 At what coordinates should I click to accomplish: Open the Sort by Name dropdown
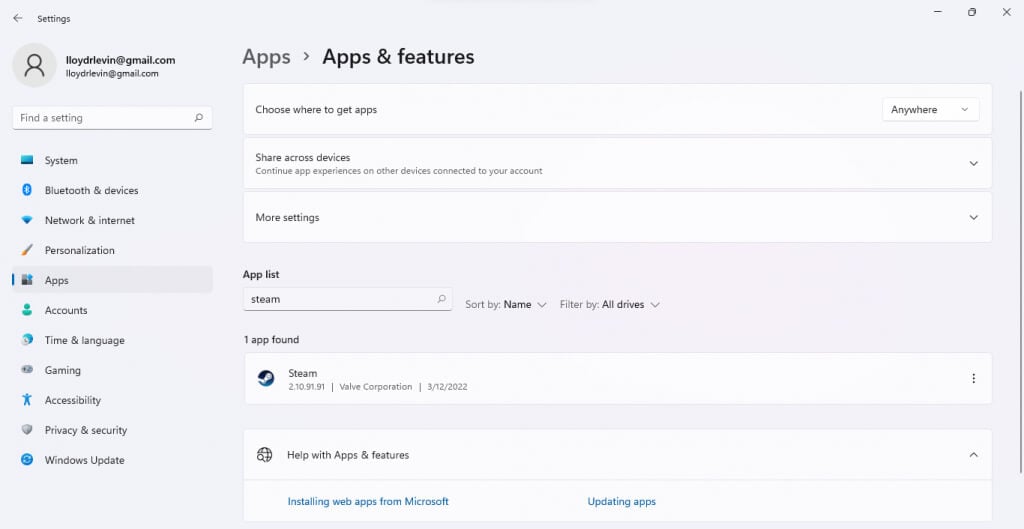pyautogui.click(x=506, y=304)
